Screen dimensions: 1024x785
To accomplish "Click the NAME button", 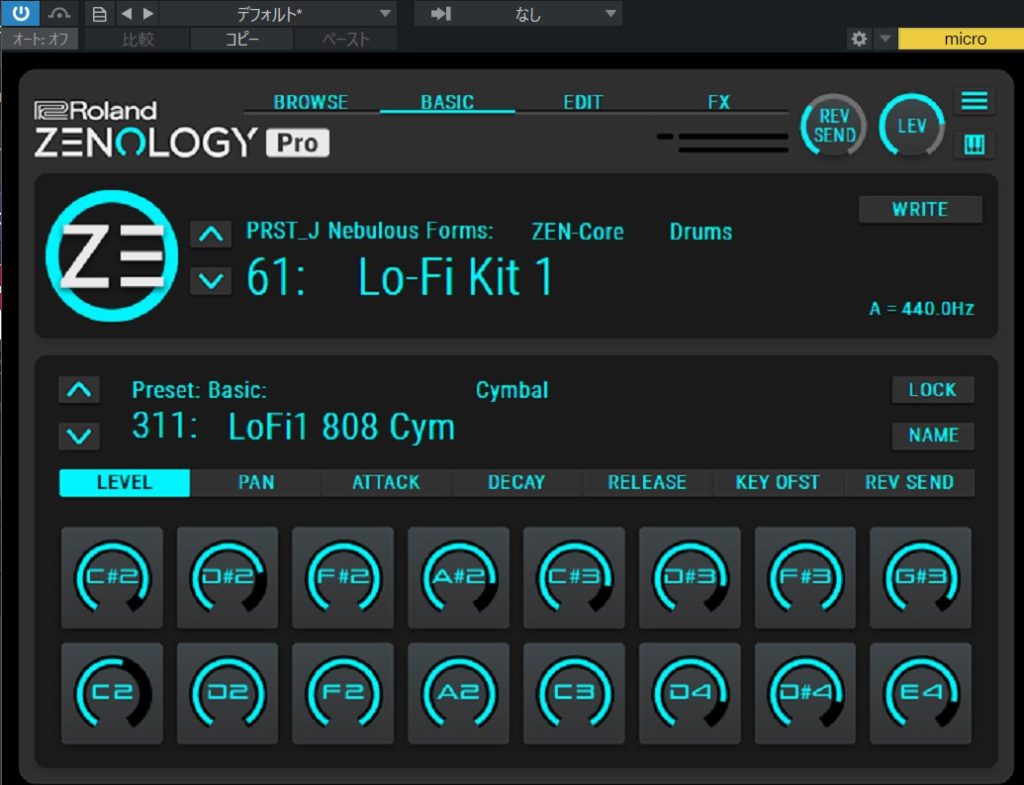I will [x=932, y=435].
